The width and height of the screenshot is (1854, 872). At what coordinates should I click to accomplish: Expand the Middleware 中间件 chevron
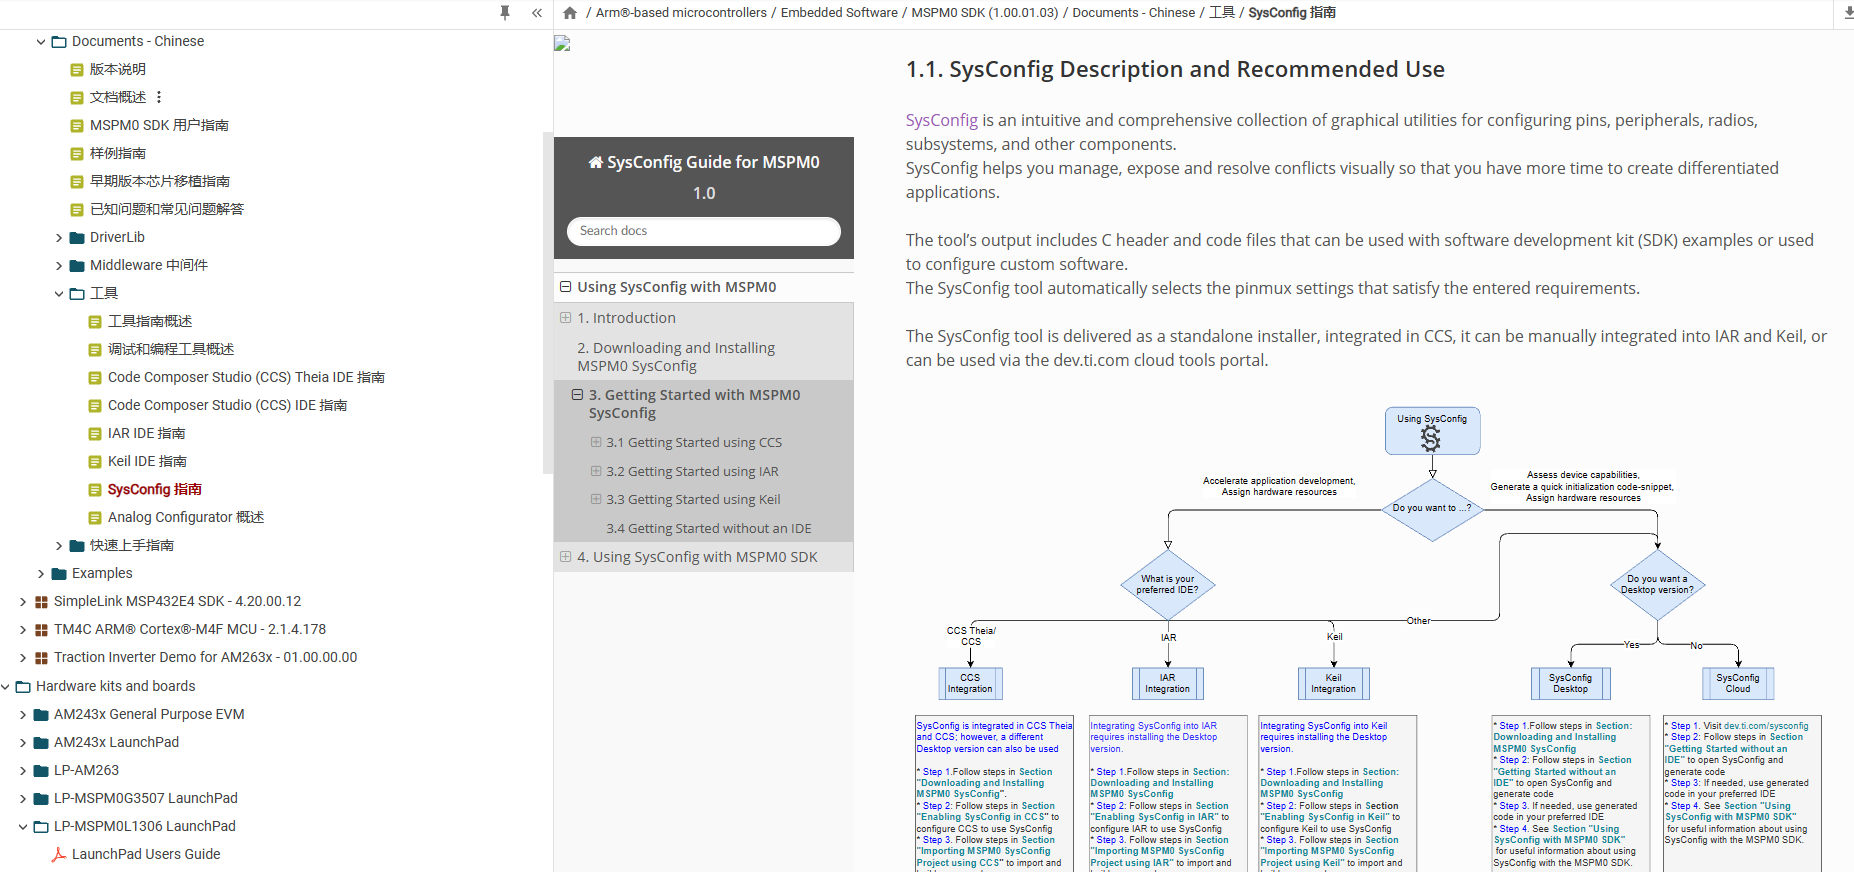coord(59,266)
